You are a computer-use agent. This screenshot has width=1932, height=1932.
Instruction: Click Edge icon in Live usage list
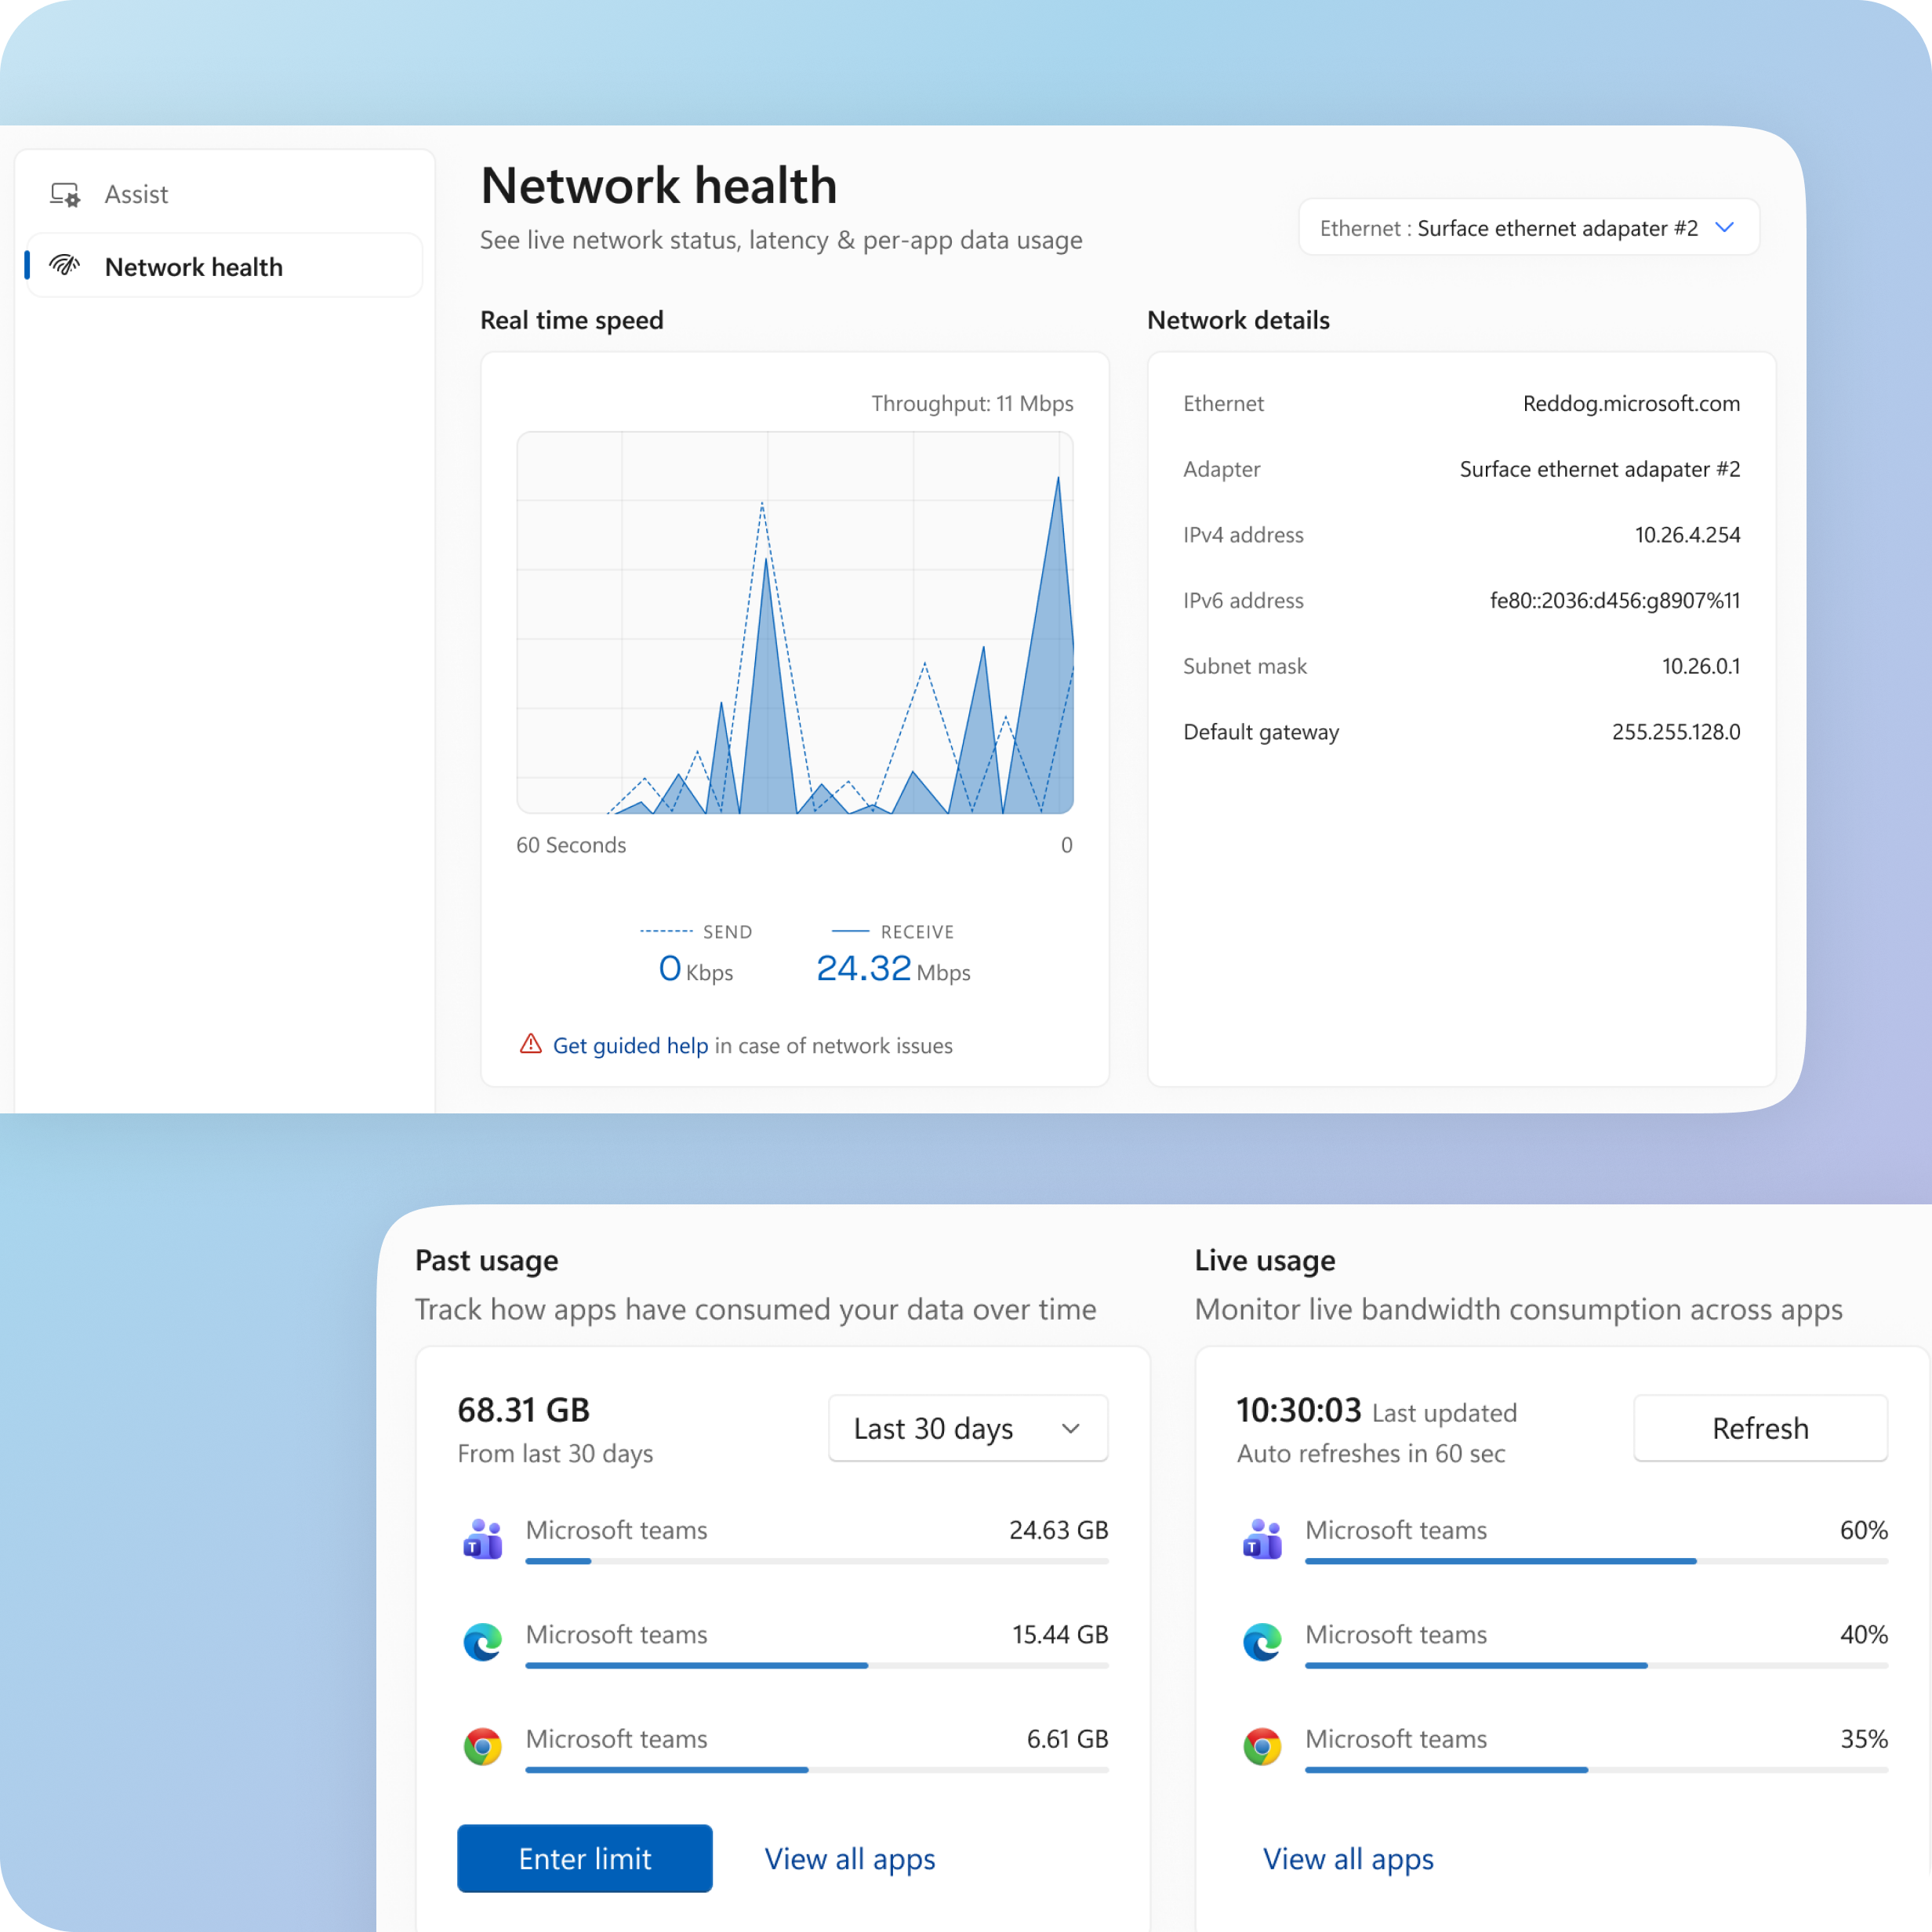(x=1262, y=1642)
